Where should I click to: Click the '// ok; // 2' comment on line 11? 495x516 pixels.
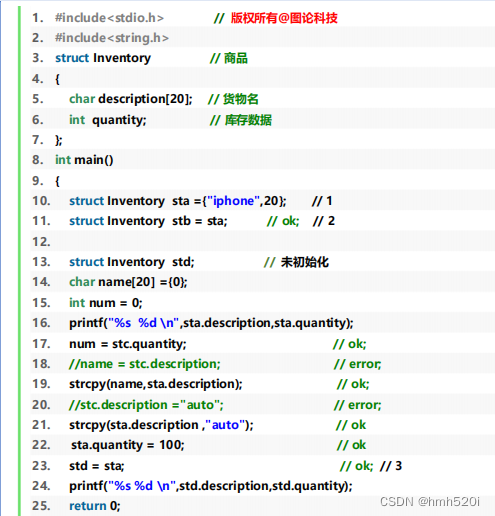click(301, 221)
